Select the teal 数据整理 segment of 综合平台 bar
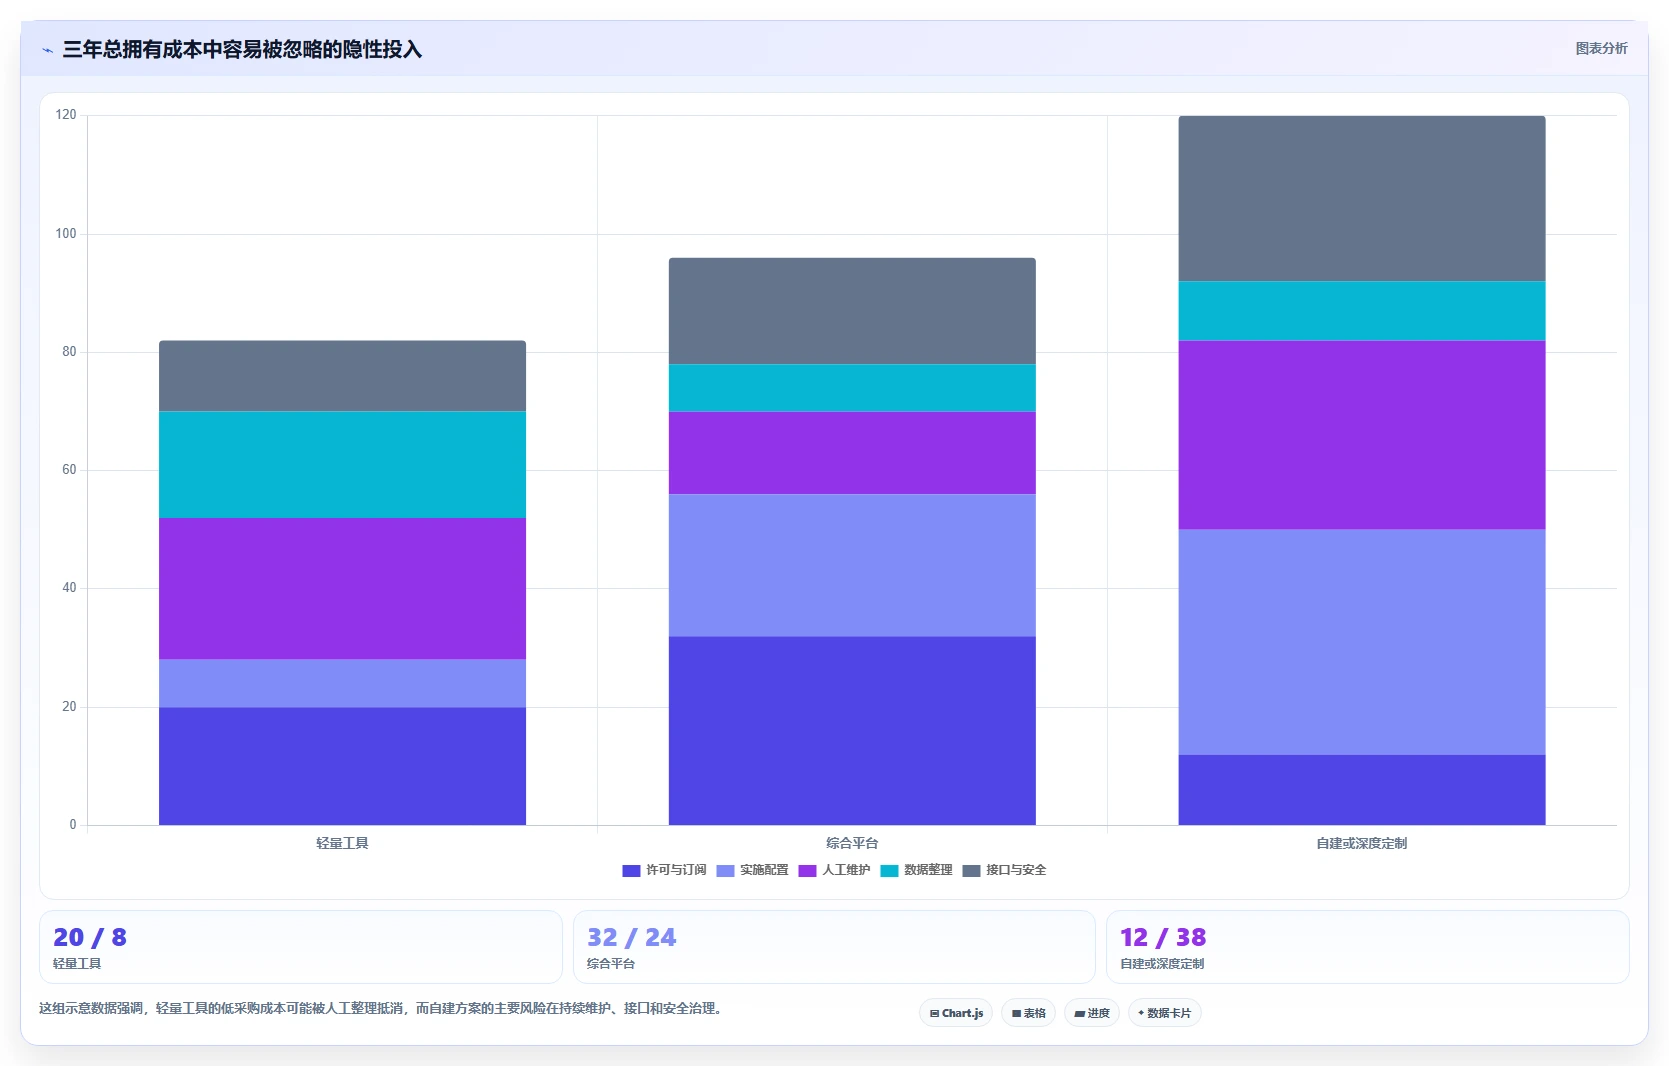Screen dimensions: 1669x1066 [x=852, y=388]
